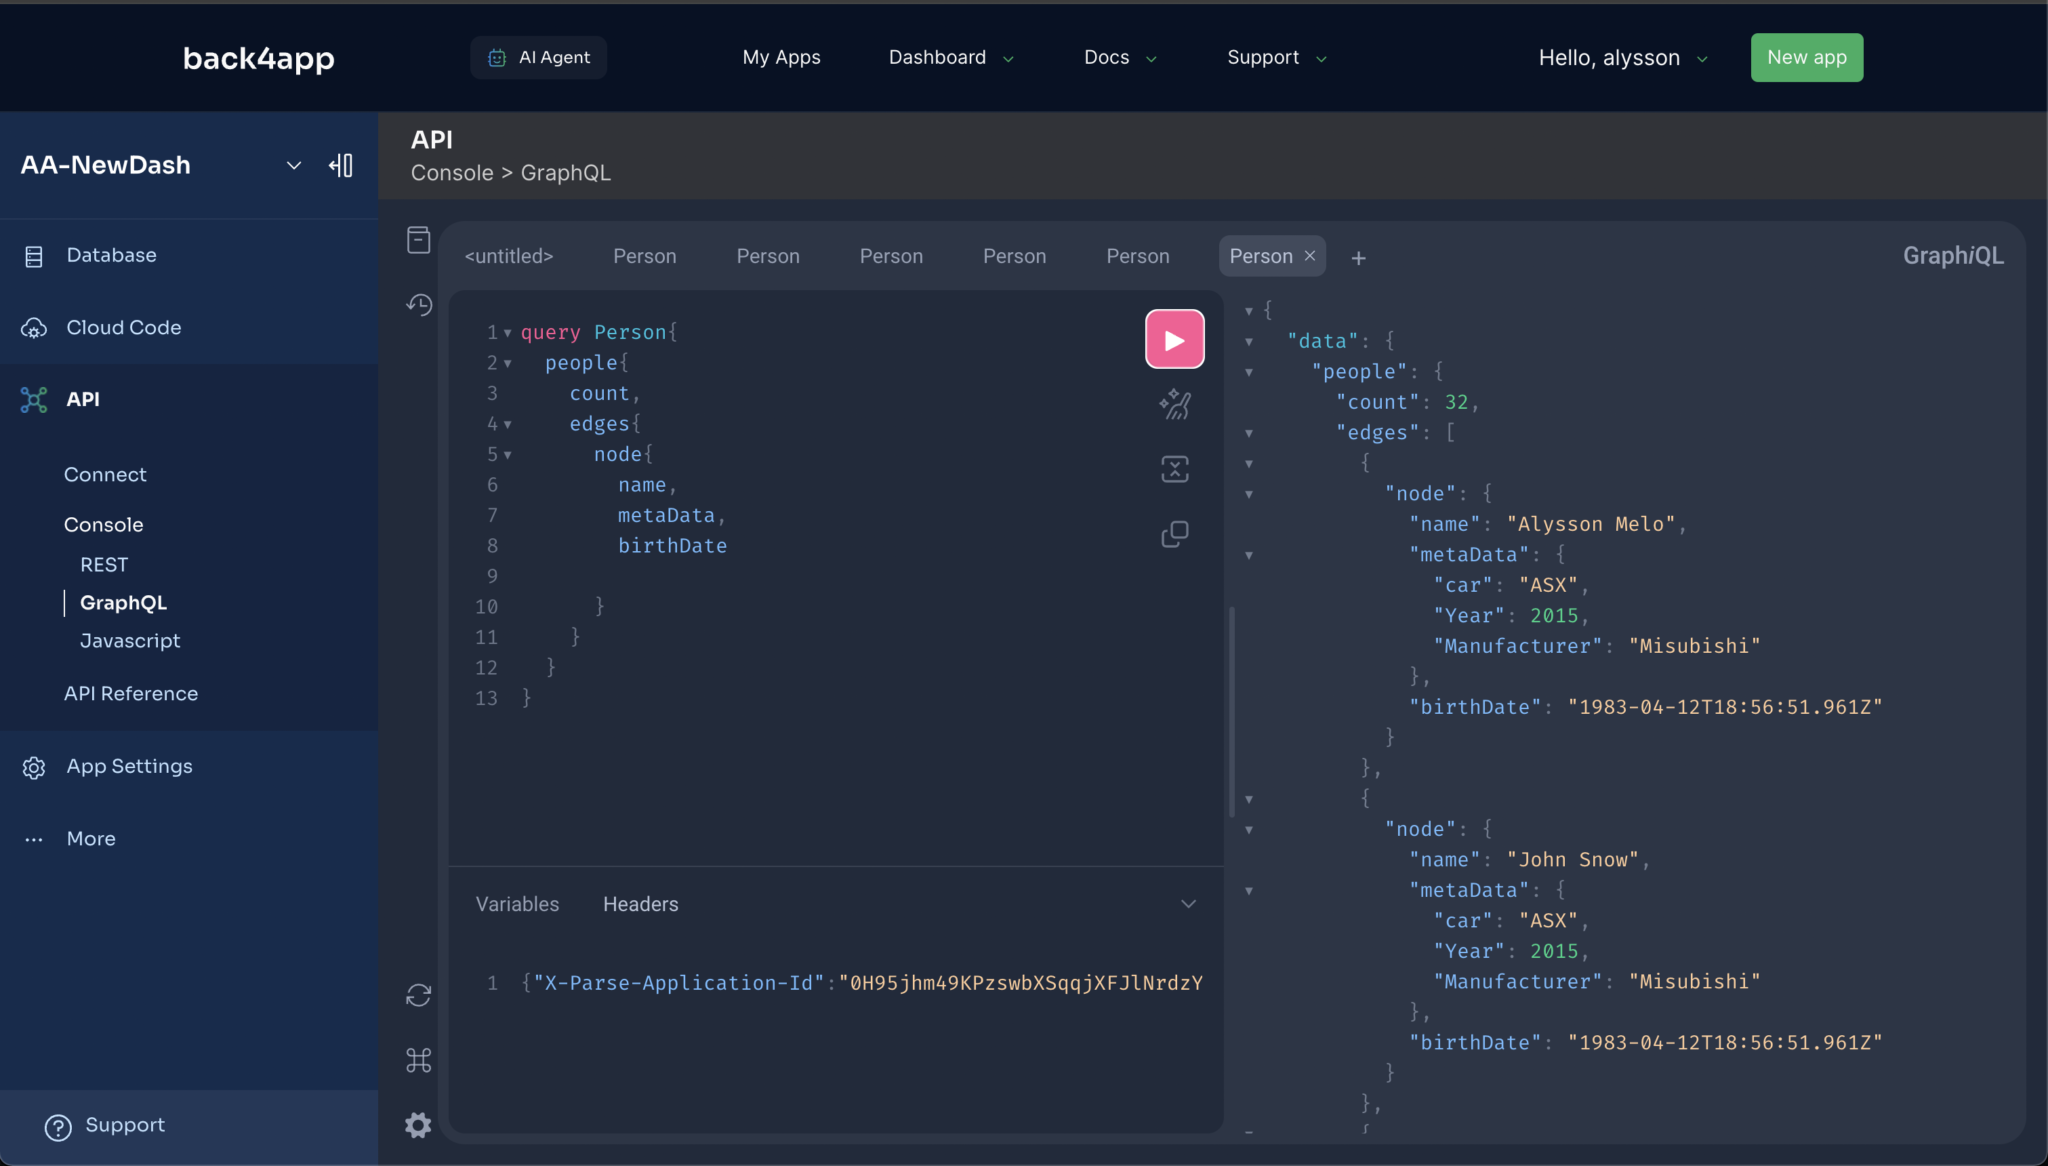This screenshot has width=2048, height=1166.
Task: Merge fragments into the query
Action: click(1175, 468)
